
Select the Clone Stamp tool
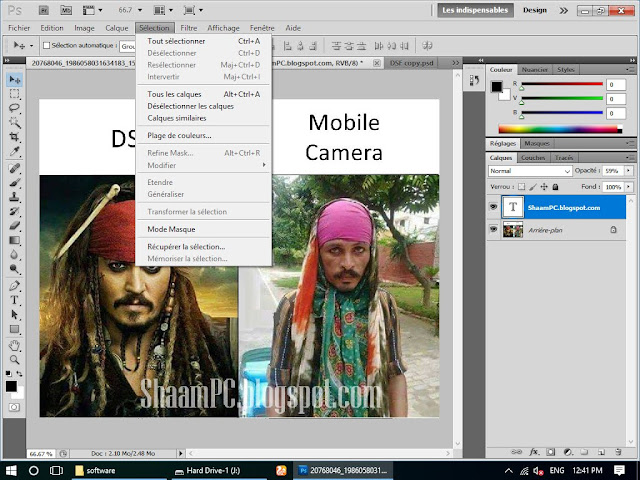click(x=14, y=197)
